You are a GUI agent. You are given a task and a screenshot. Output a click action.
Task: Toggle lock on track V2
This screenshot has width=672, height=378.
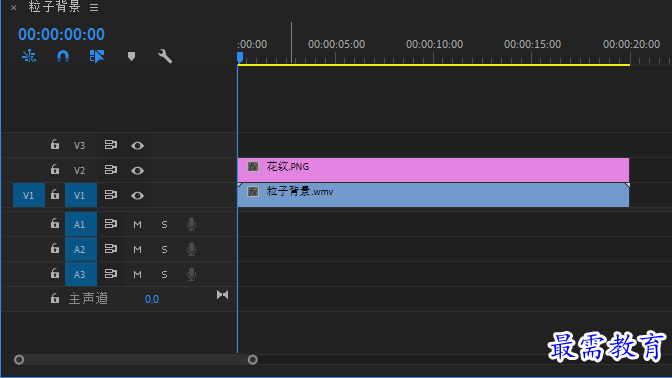[55, 170]
